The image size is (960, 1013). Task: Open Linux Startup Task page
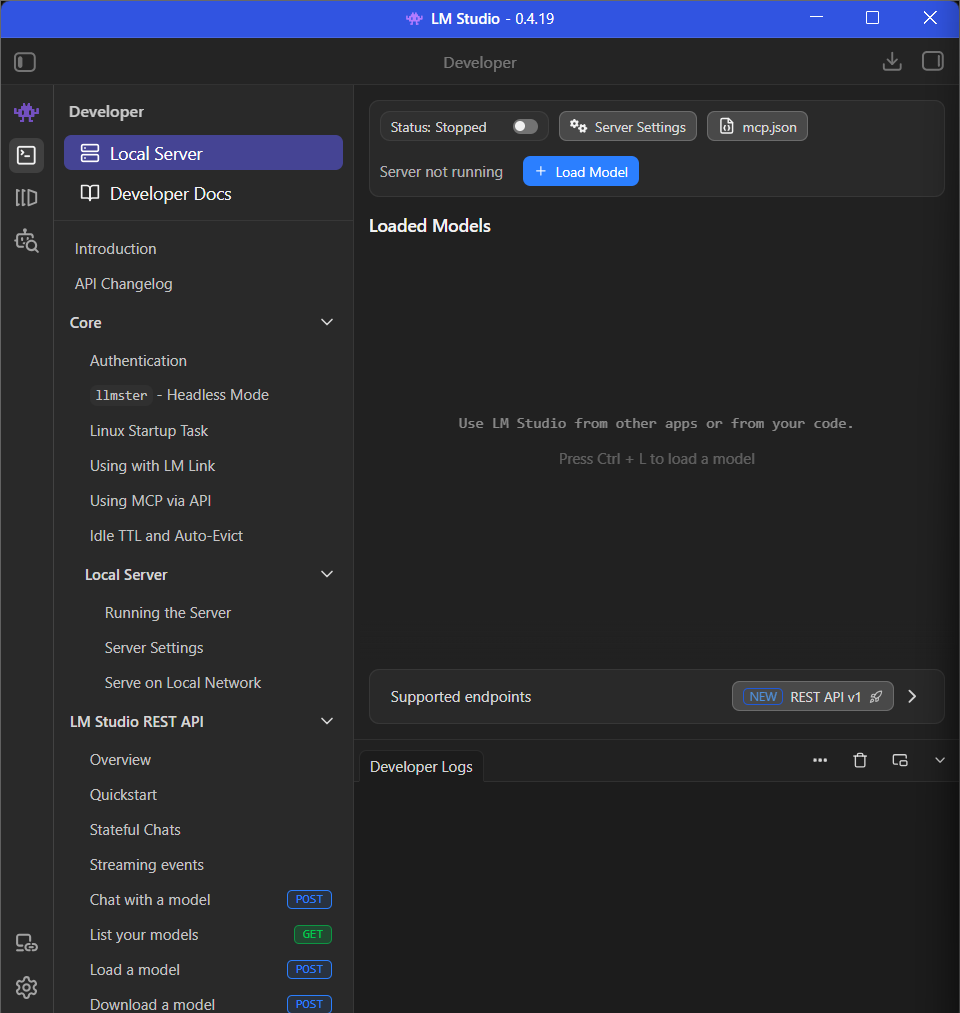click(149, 431)
